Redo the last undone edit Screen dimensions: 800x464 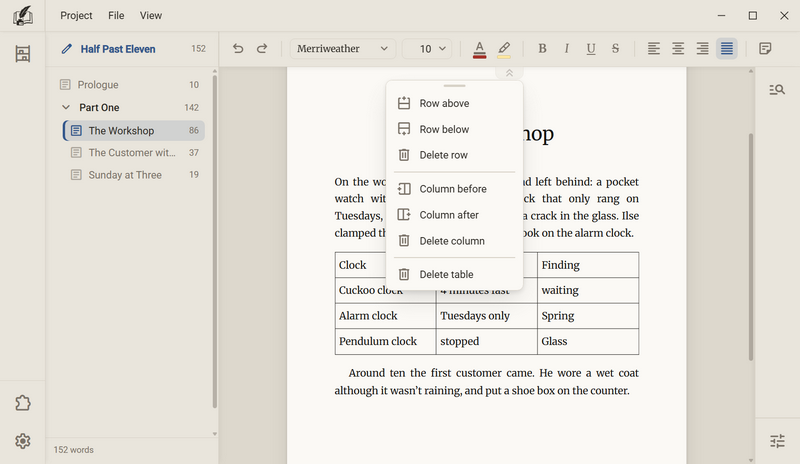click(262, 48)
